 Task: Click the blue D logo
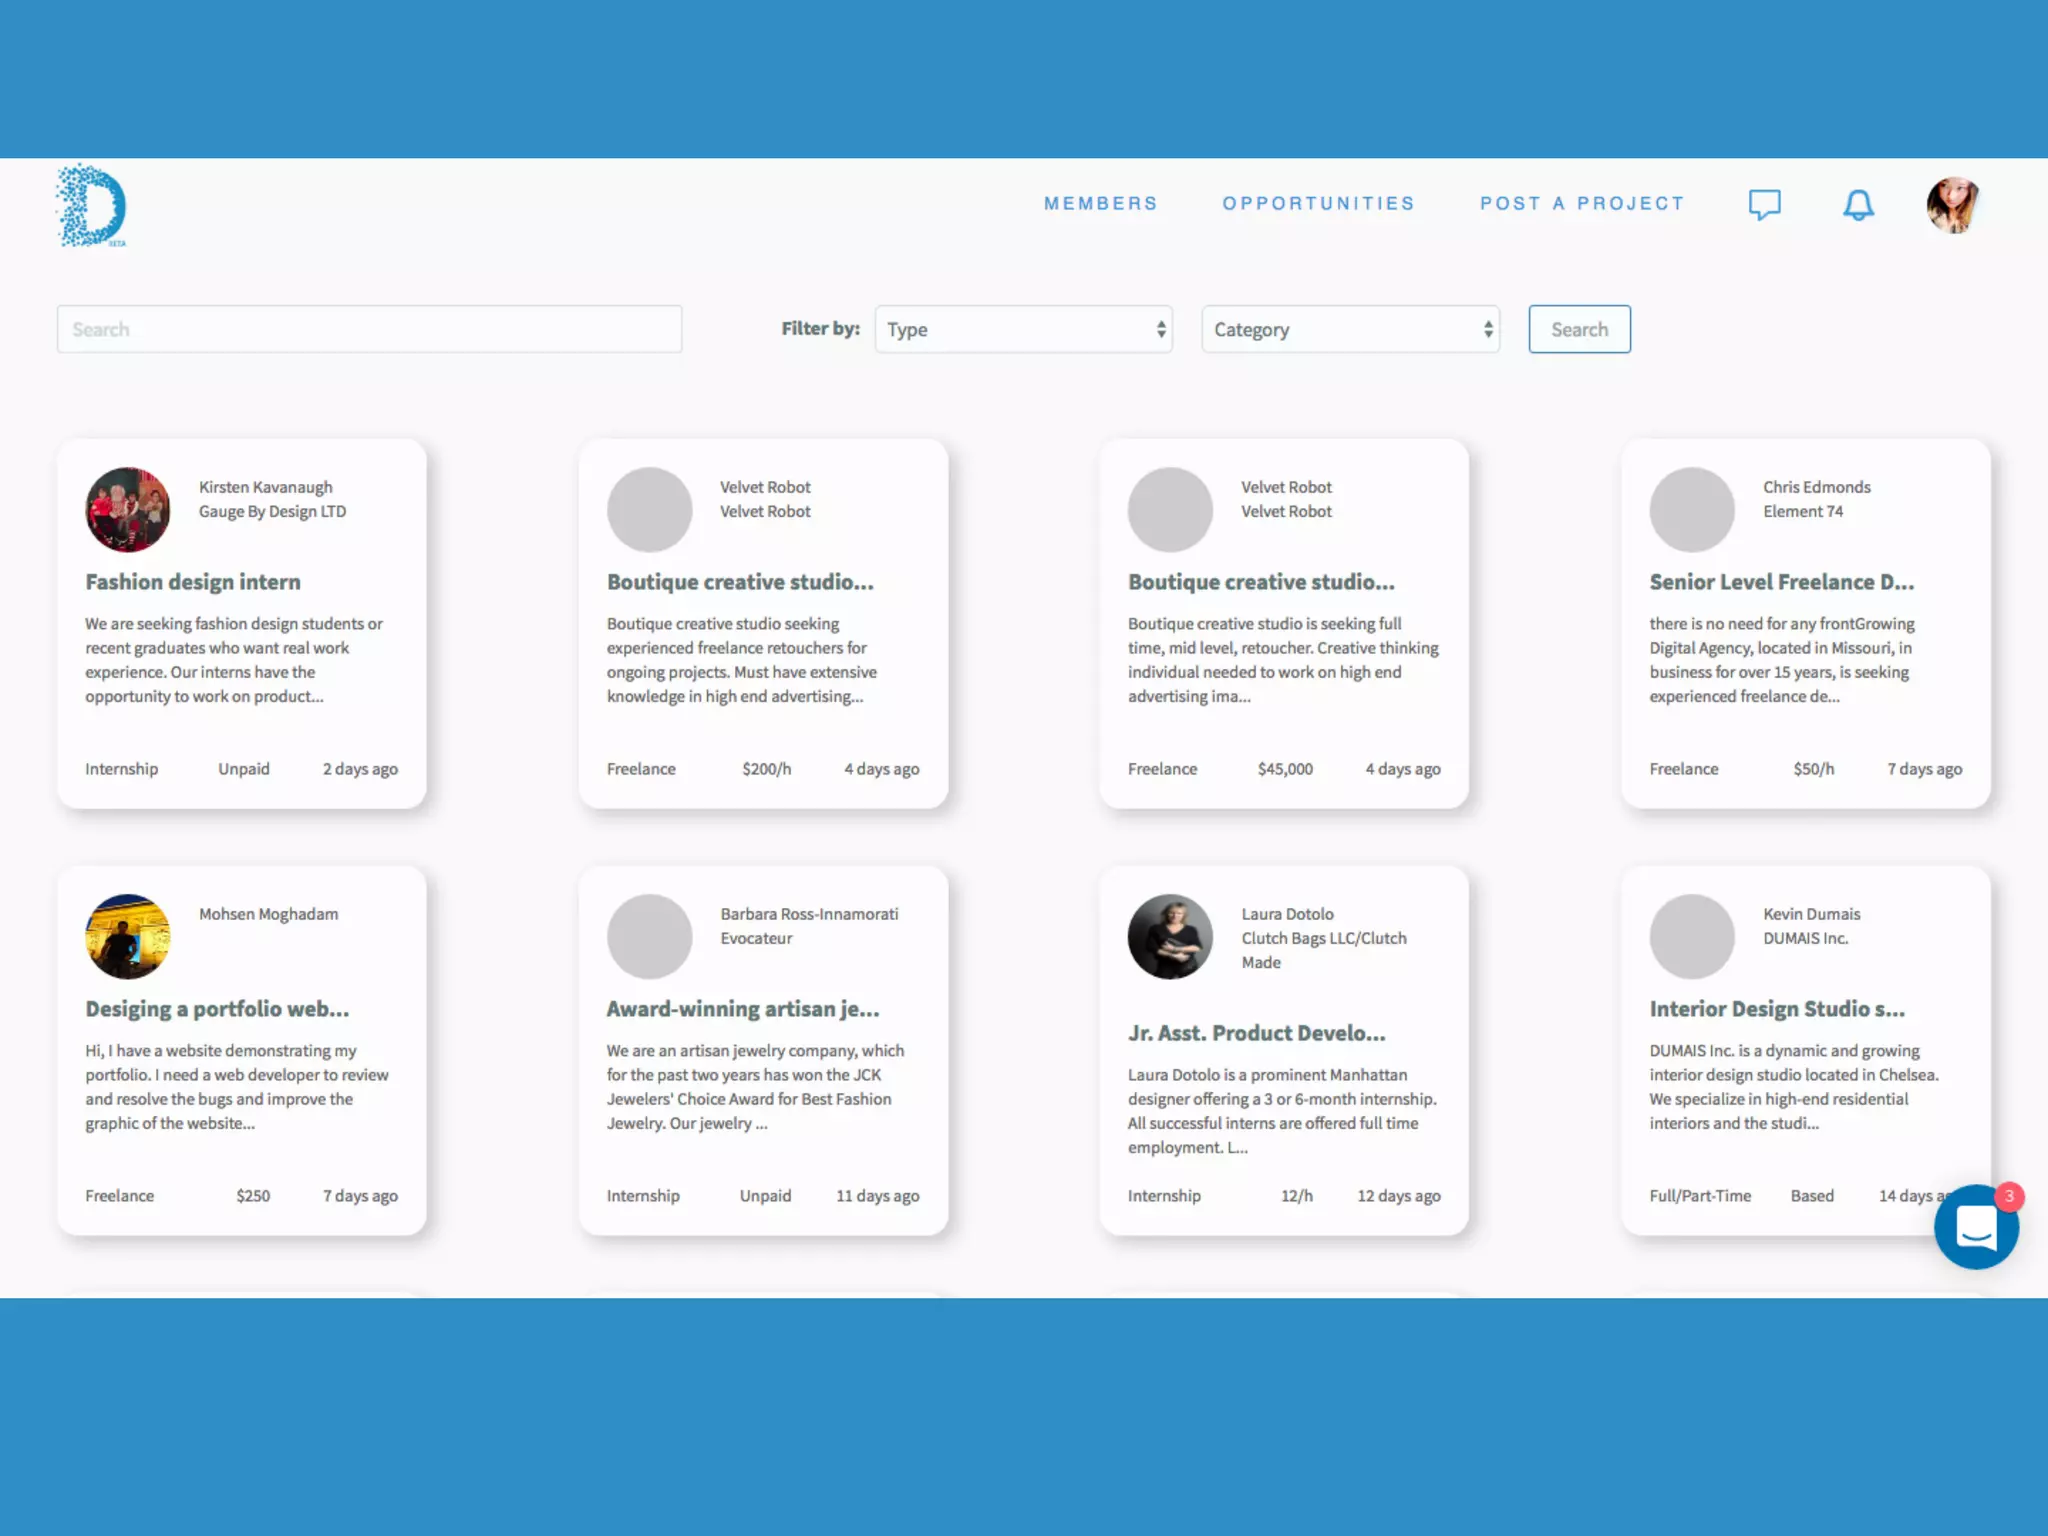[x=92, y=206]
